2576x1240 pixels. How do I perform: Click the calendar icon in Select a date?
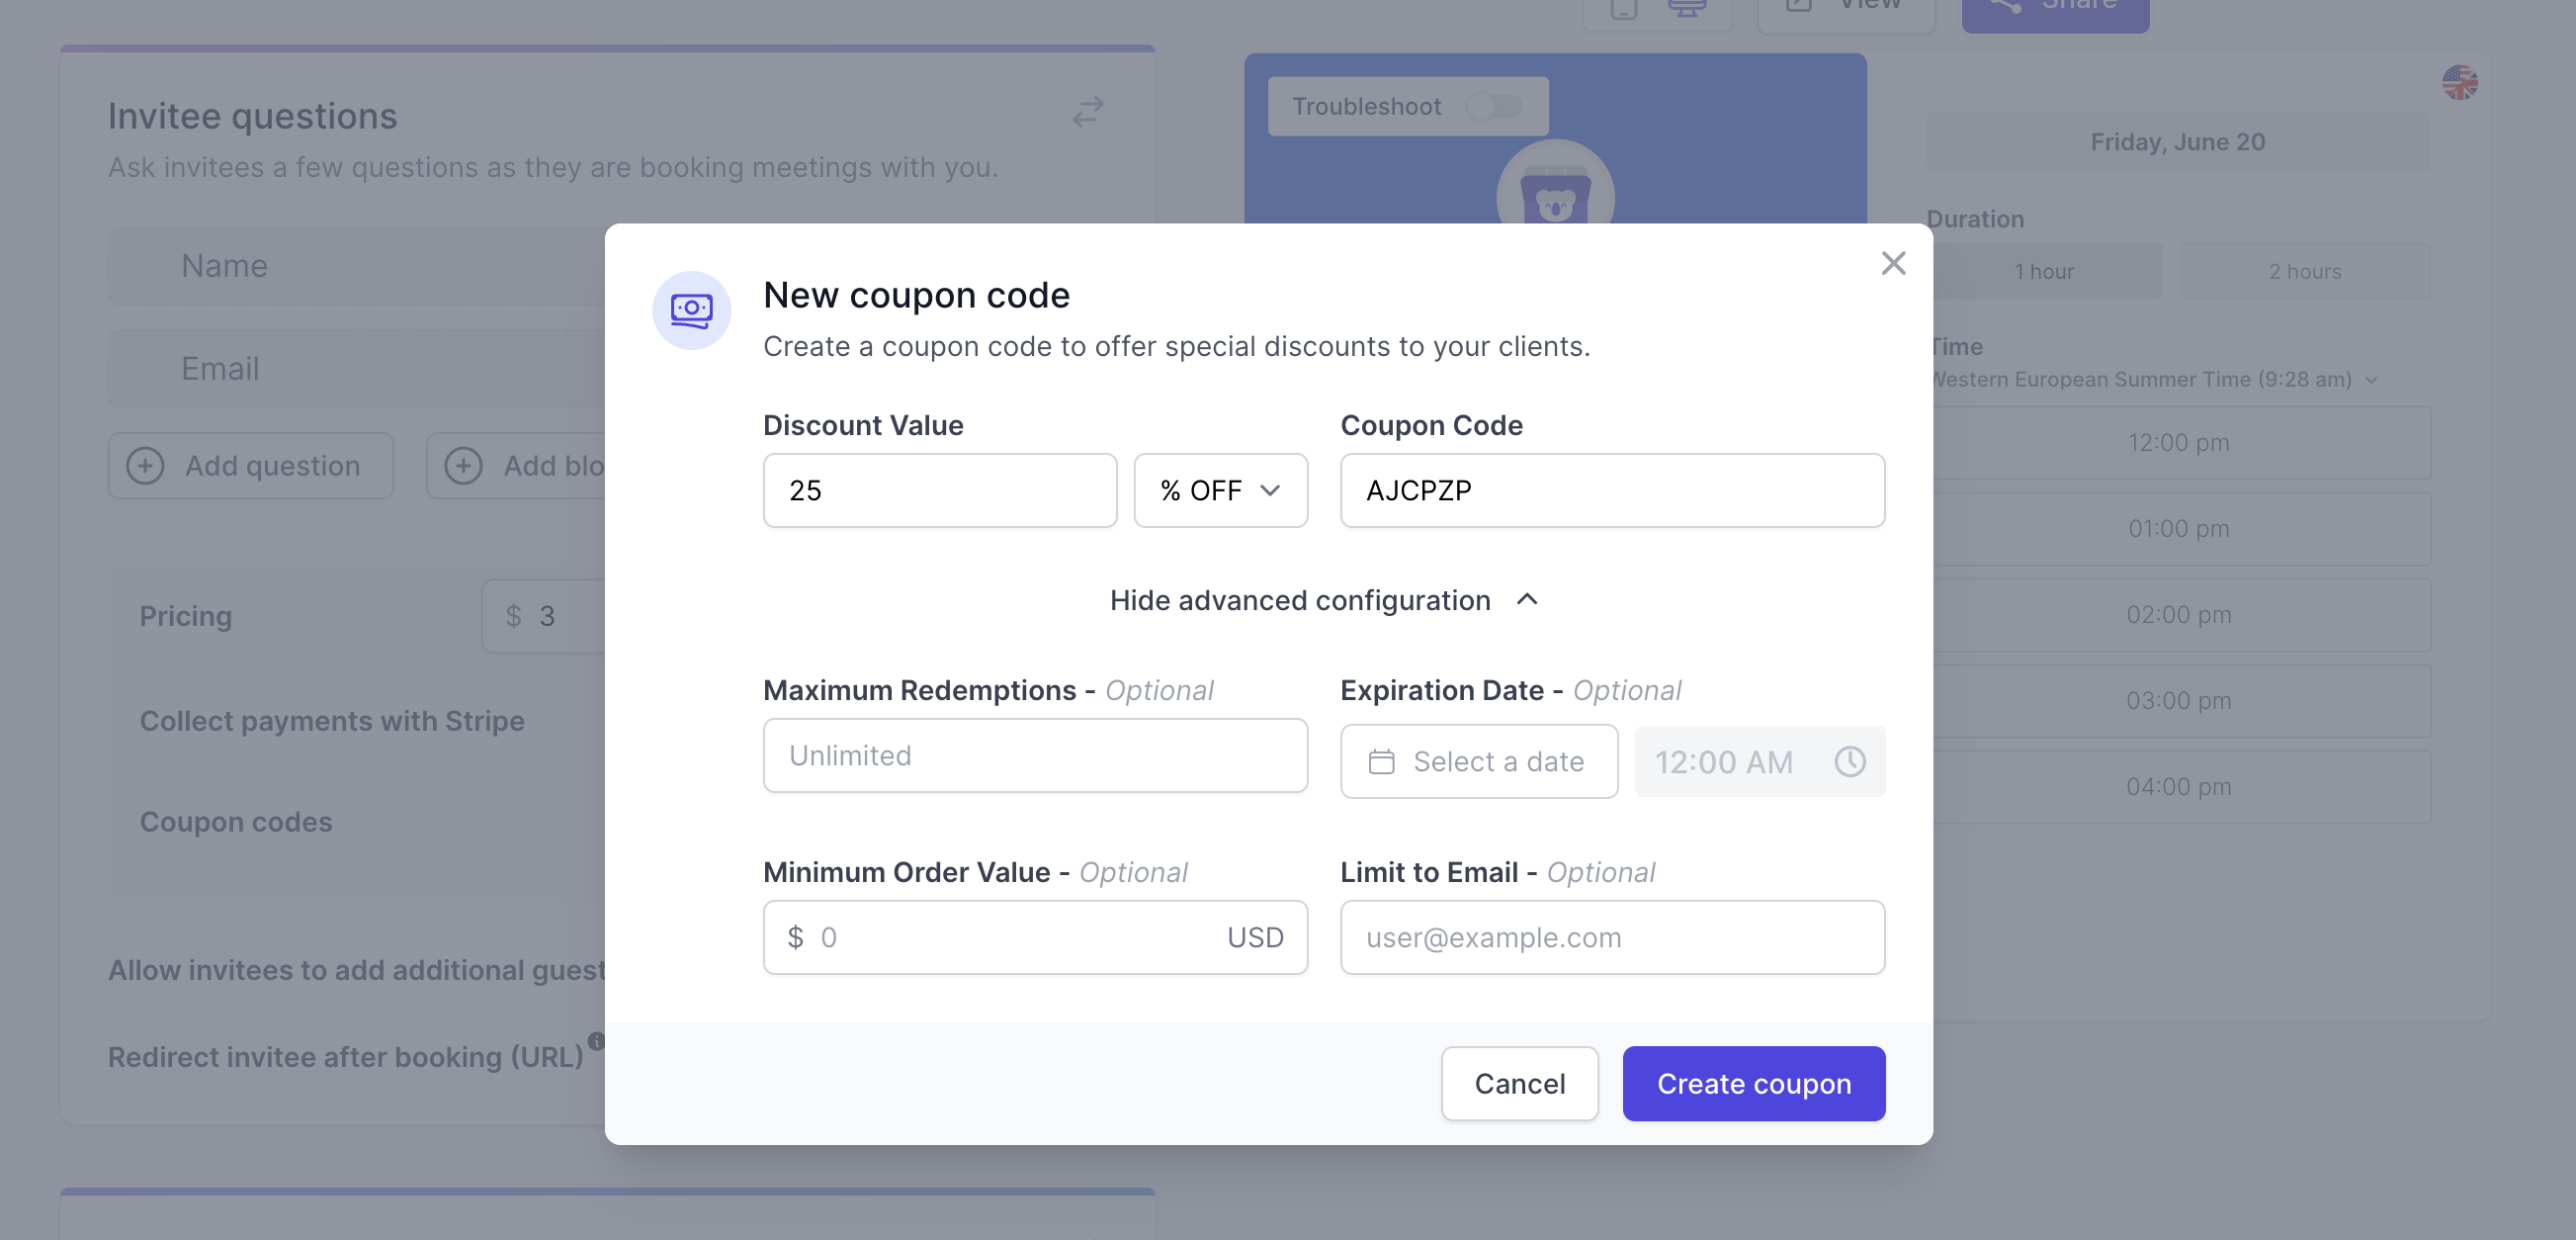[x=1381, y=761]
